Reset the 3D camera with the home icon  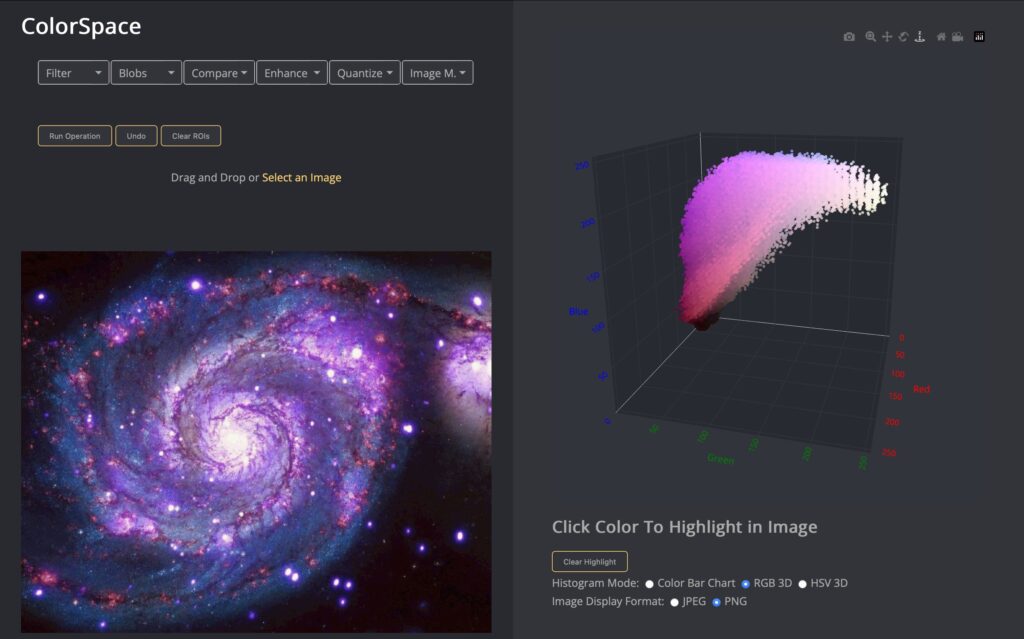(941, 36)
